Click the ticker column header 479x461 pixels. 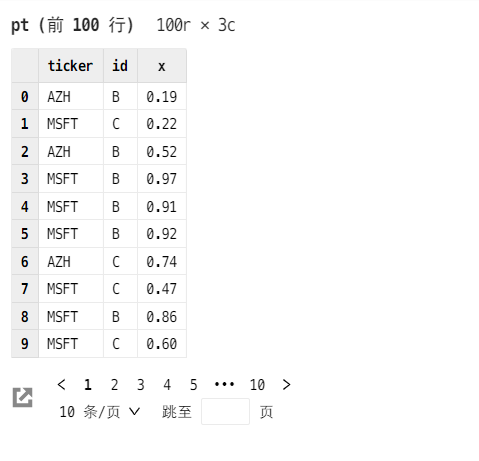tap(71, 66)
